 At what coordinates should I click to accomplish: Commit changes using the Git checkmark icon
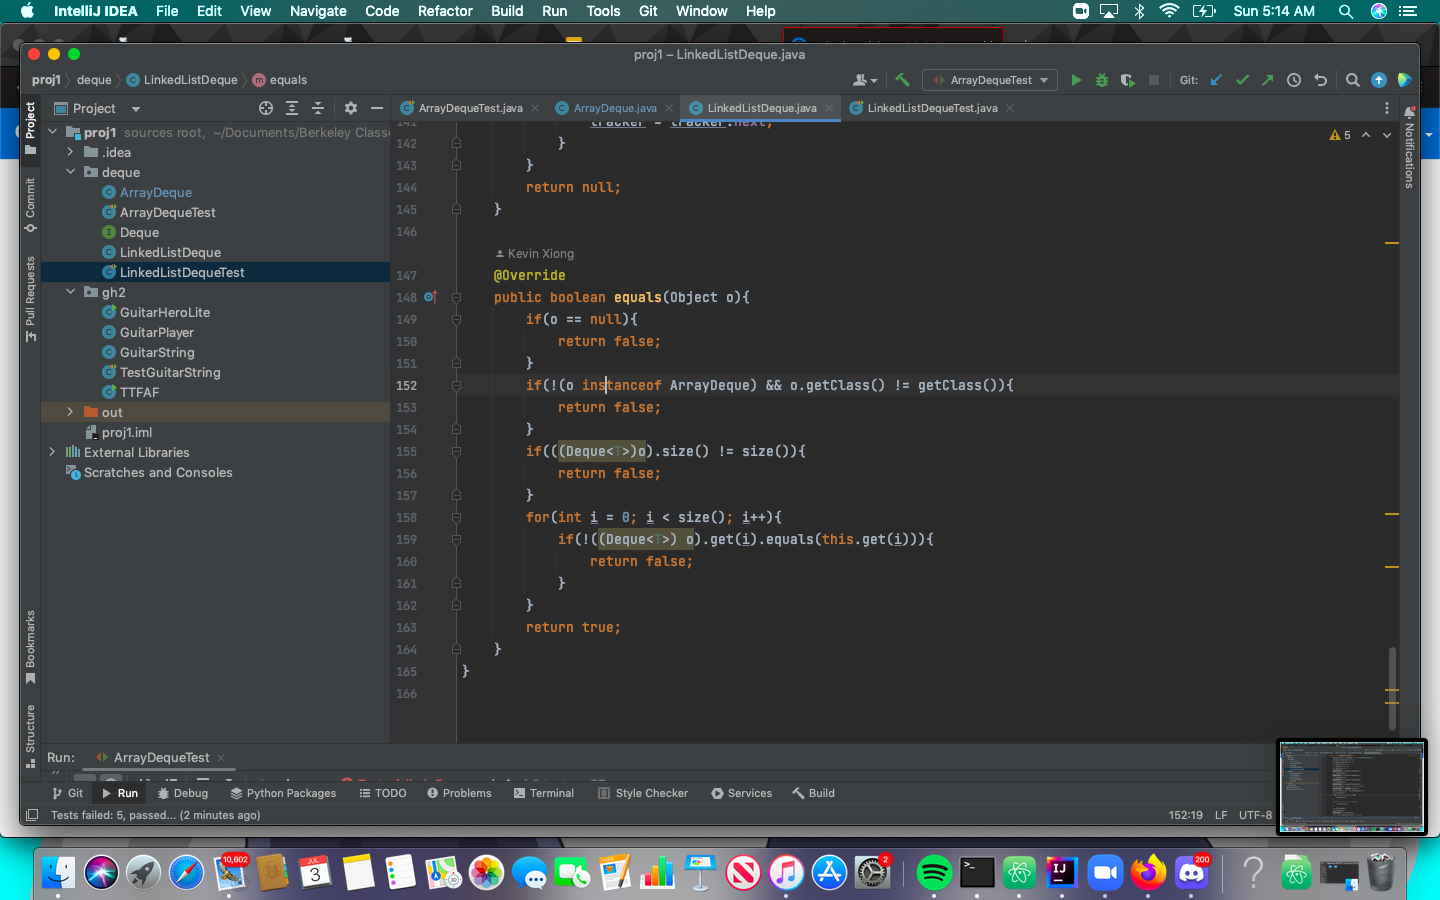[x=1242, y=80]
